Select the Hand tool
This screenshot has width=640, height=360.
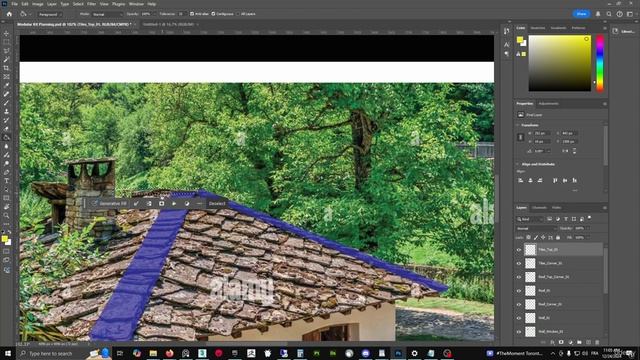pyautogui.click(x=6, y=207)
